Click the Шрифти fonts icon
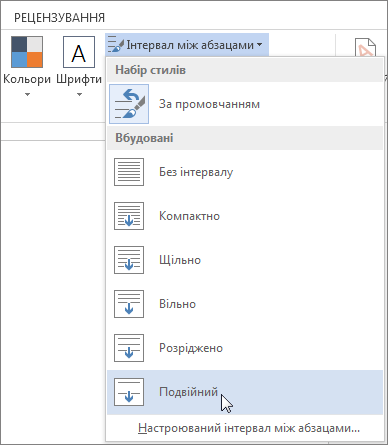 point(79,52)
